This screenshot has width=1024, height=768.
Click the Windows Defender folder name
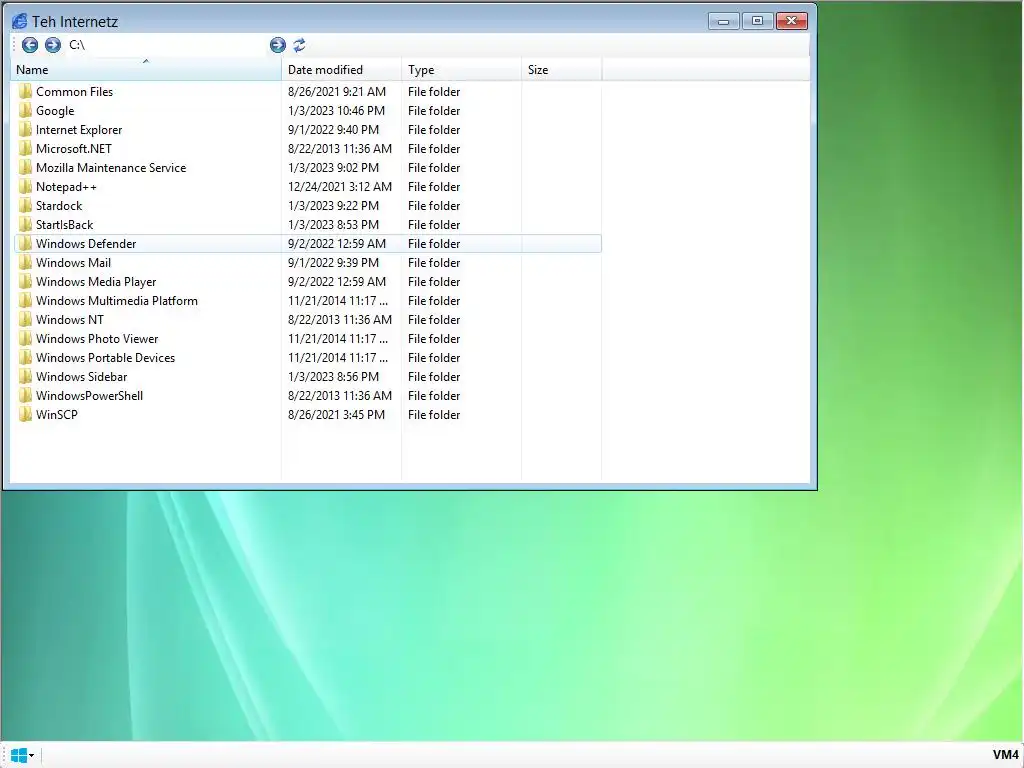[86, 243]
